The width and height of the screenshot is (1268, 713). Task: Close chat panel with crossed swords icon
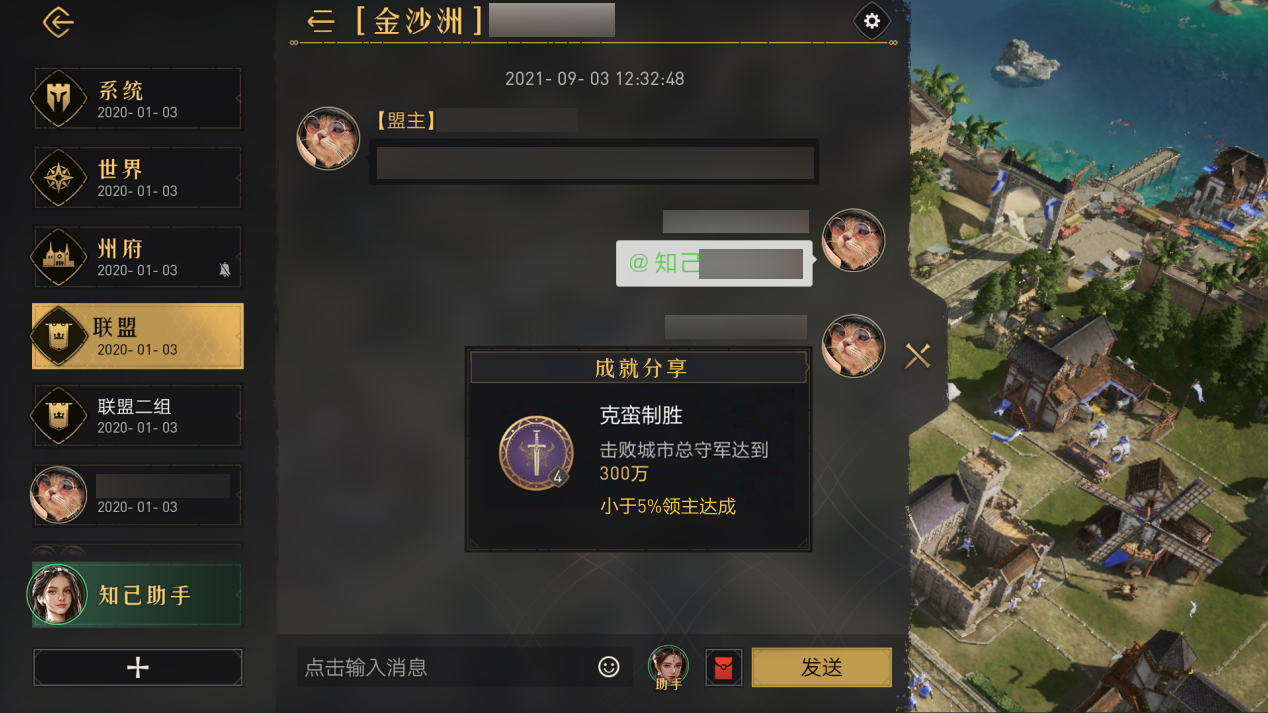(918, 355)
